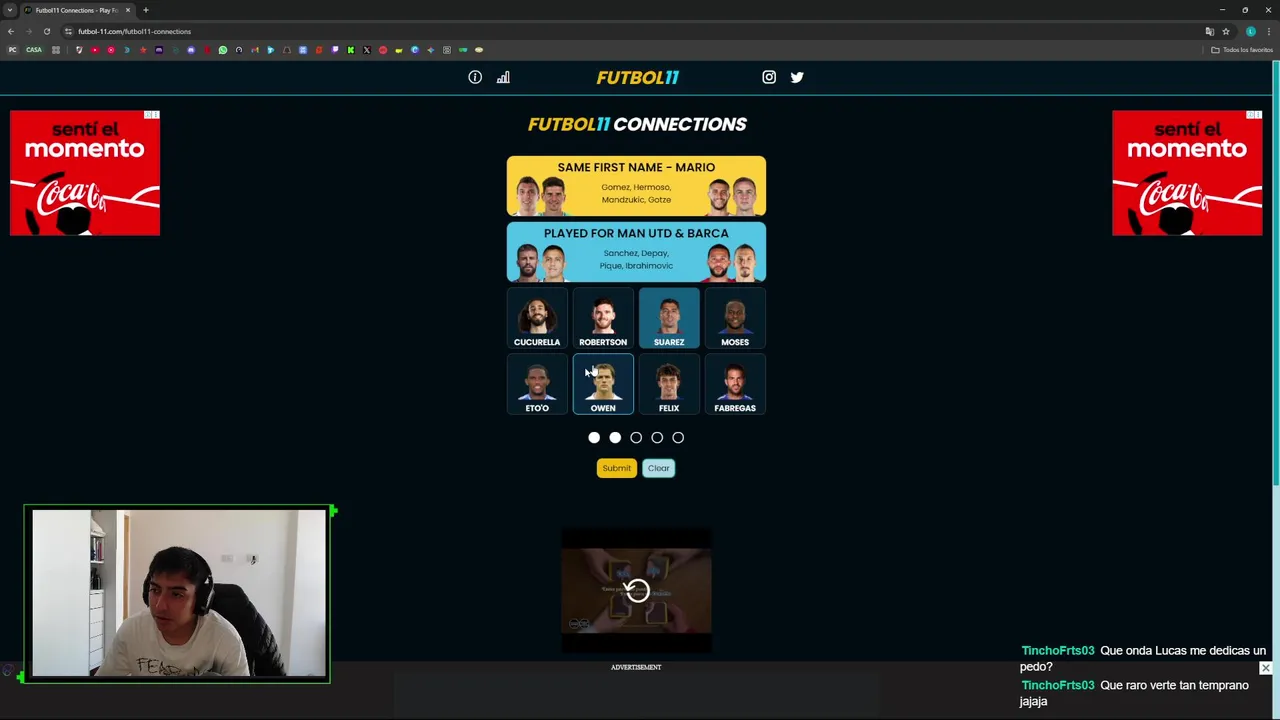Select the Eto'o player card
This screenshot has height=720, width=1280.
537,385
